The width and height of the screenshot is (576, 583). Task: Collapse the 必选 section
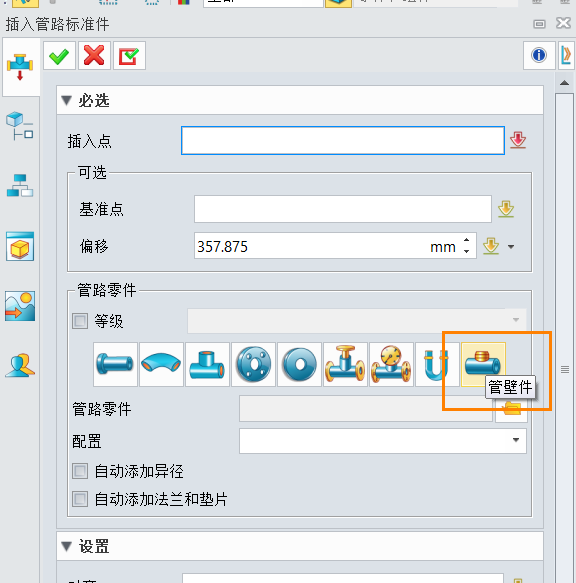67,100
